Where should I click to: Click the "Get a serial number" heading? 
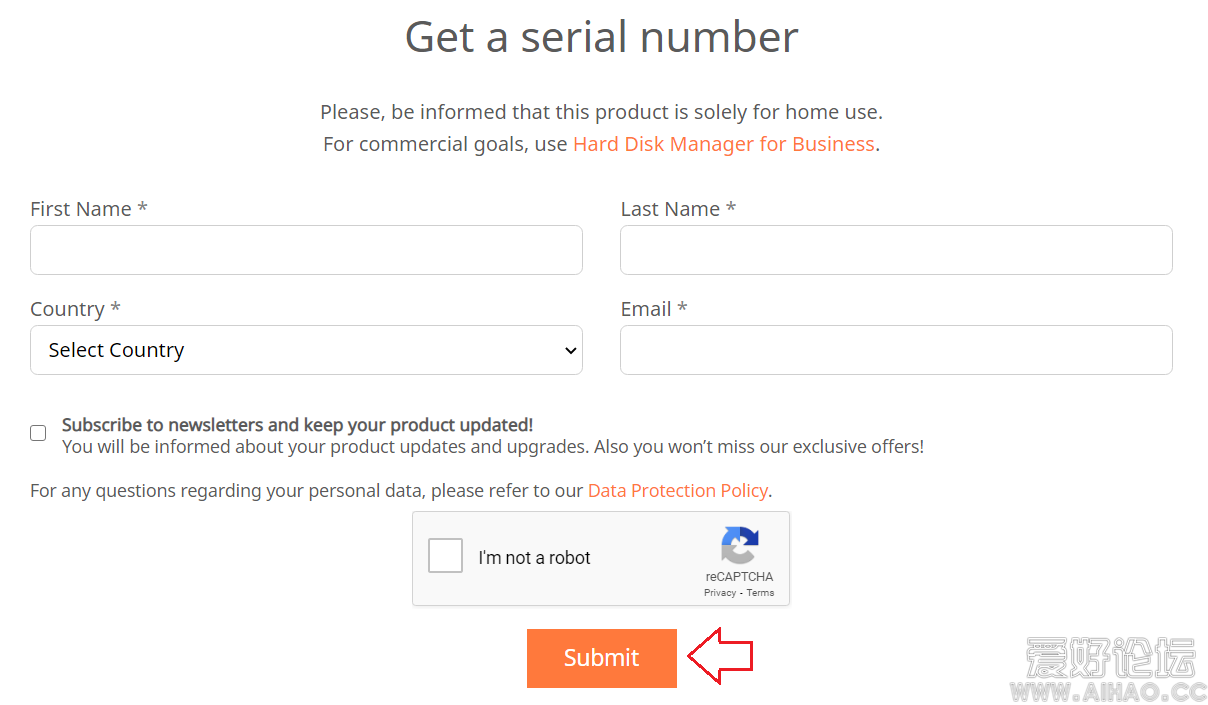click(x=601, y=38)
